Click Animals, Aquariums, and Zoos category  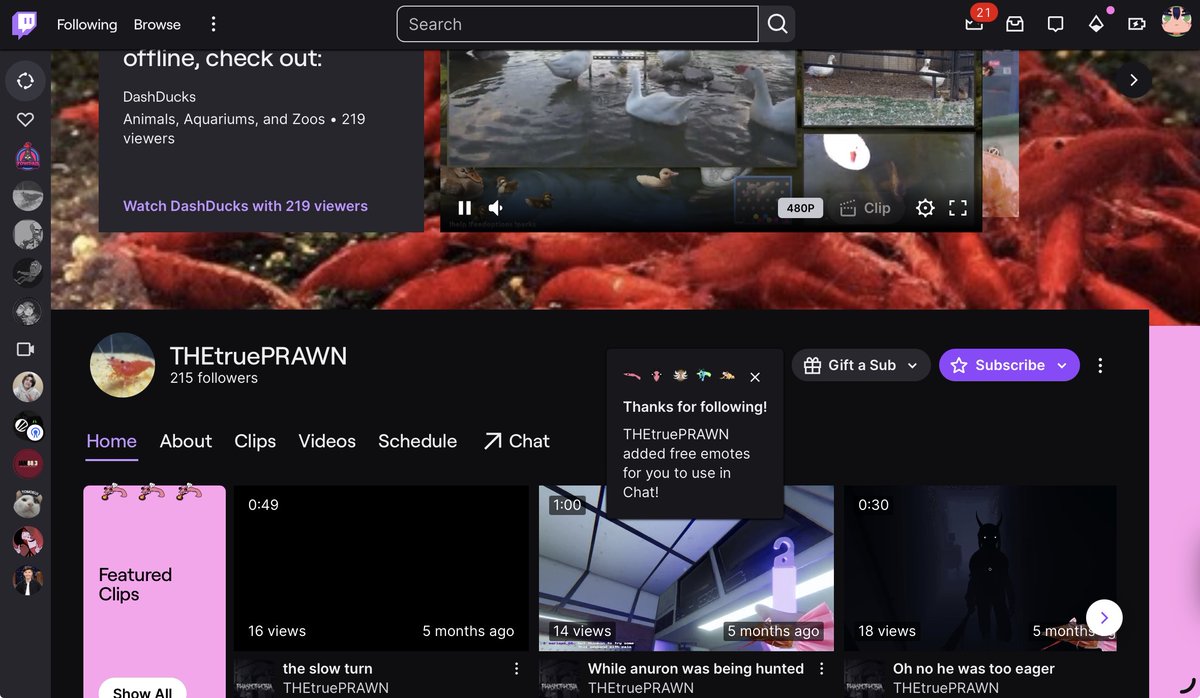click(224, 119)
